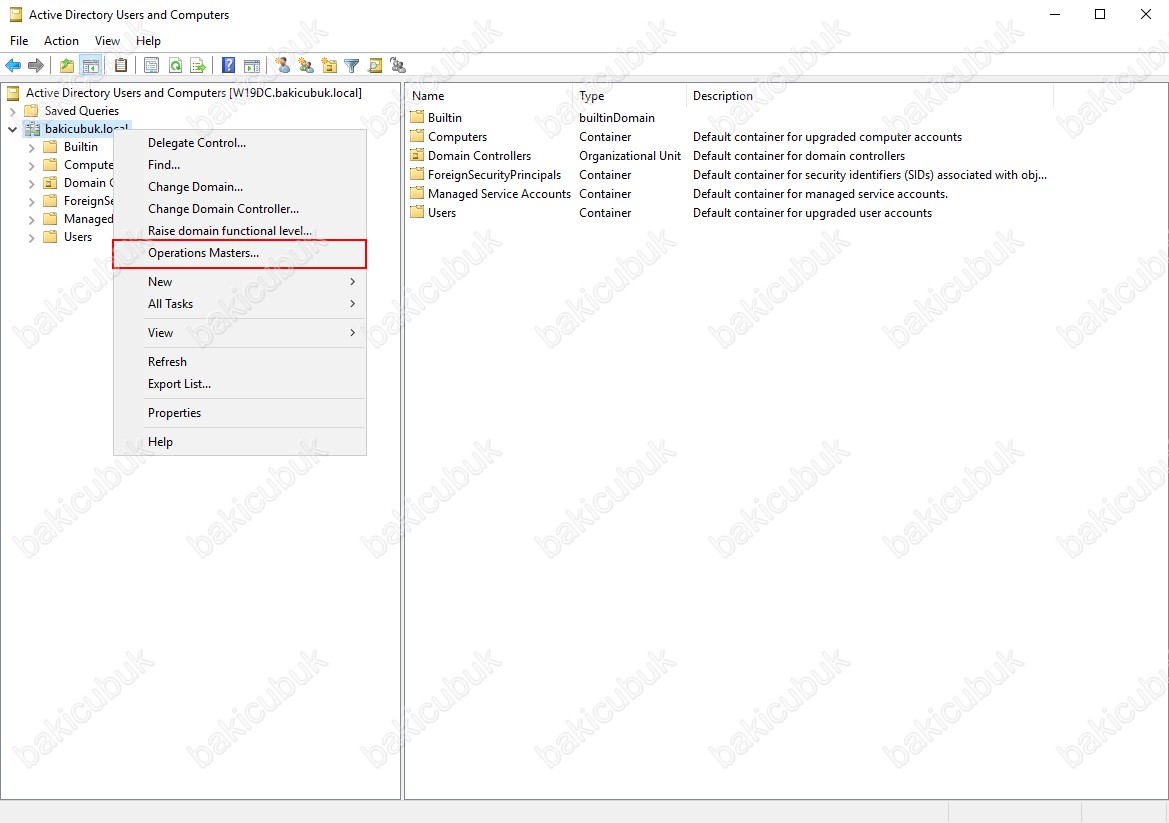1169x823 pixels.
Task: Click the Find objects magnifier toolbar icon
Action: 375,66
